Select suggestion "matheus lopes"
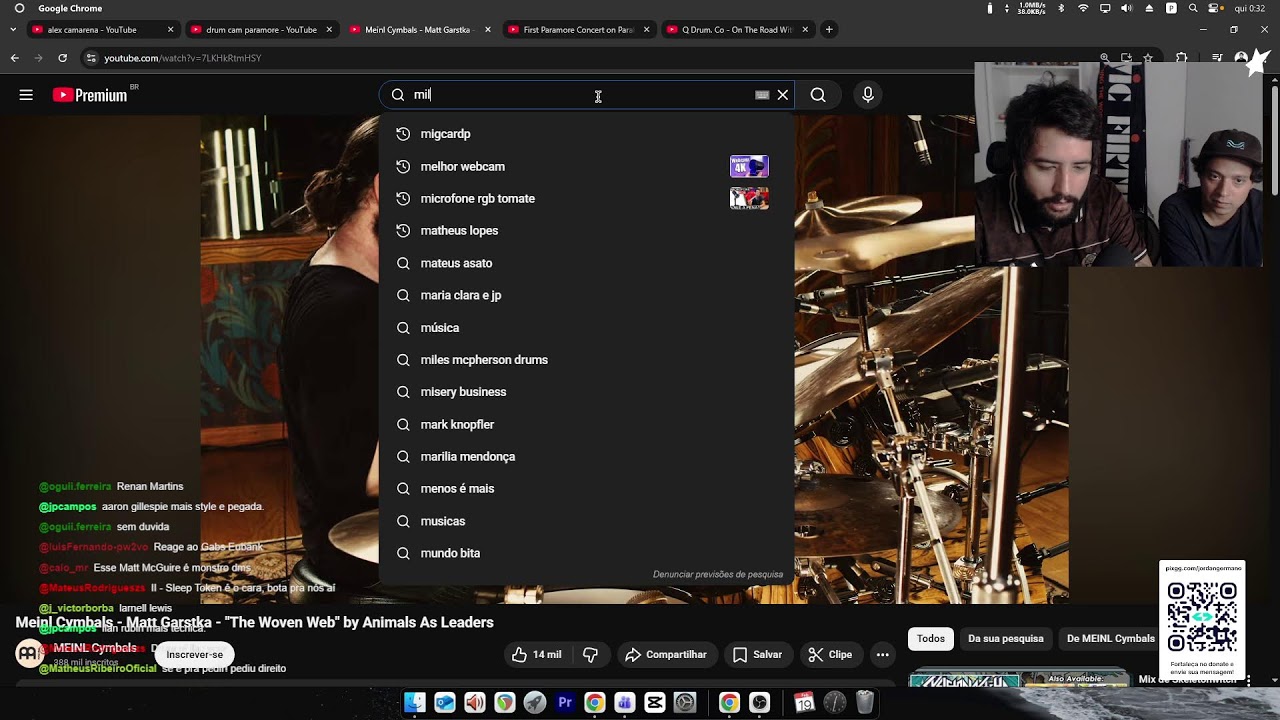Viewport: 1280px width, 720px height. (586, 231)
